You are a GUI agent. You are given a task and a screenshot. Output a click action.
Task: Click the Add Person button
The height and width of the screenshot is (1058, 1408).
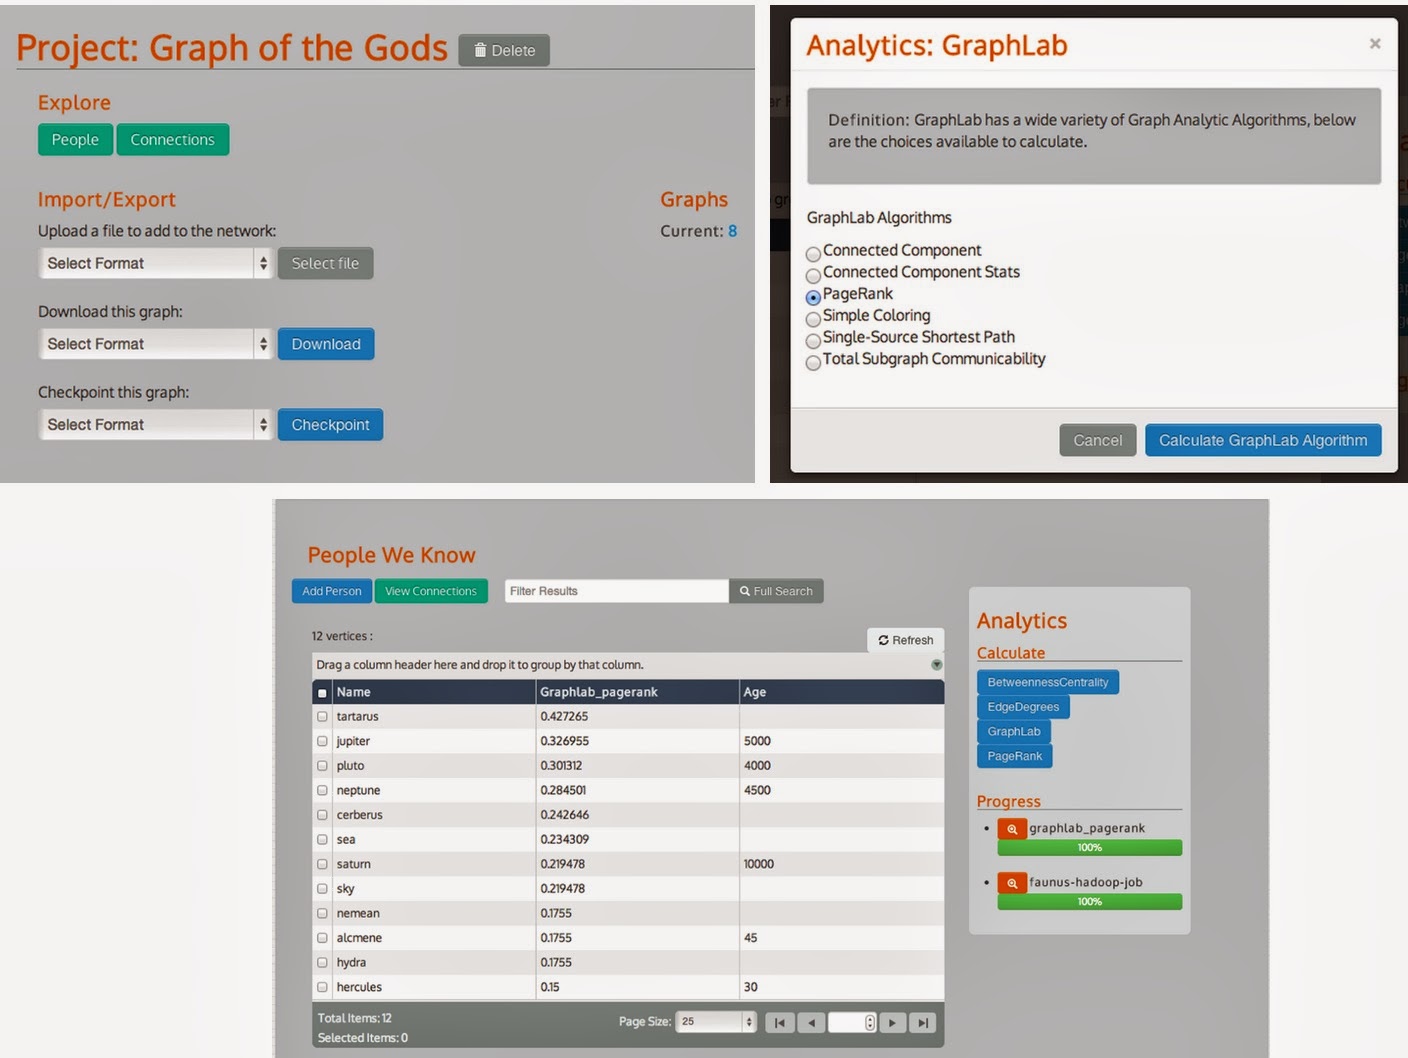pos(332,591)
